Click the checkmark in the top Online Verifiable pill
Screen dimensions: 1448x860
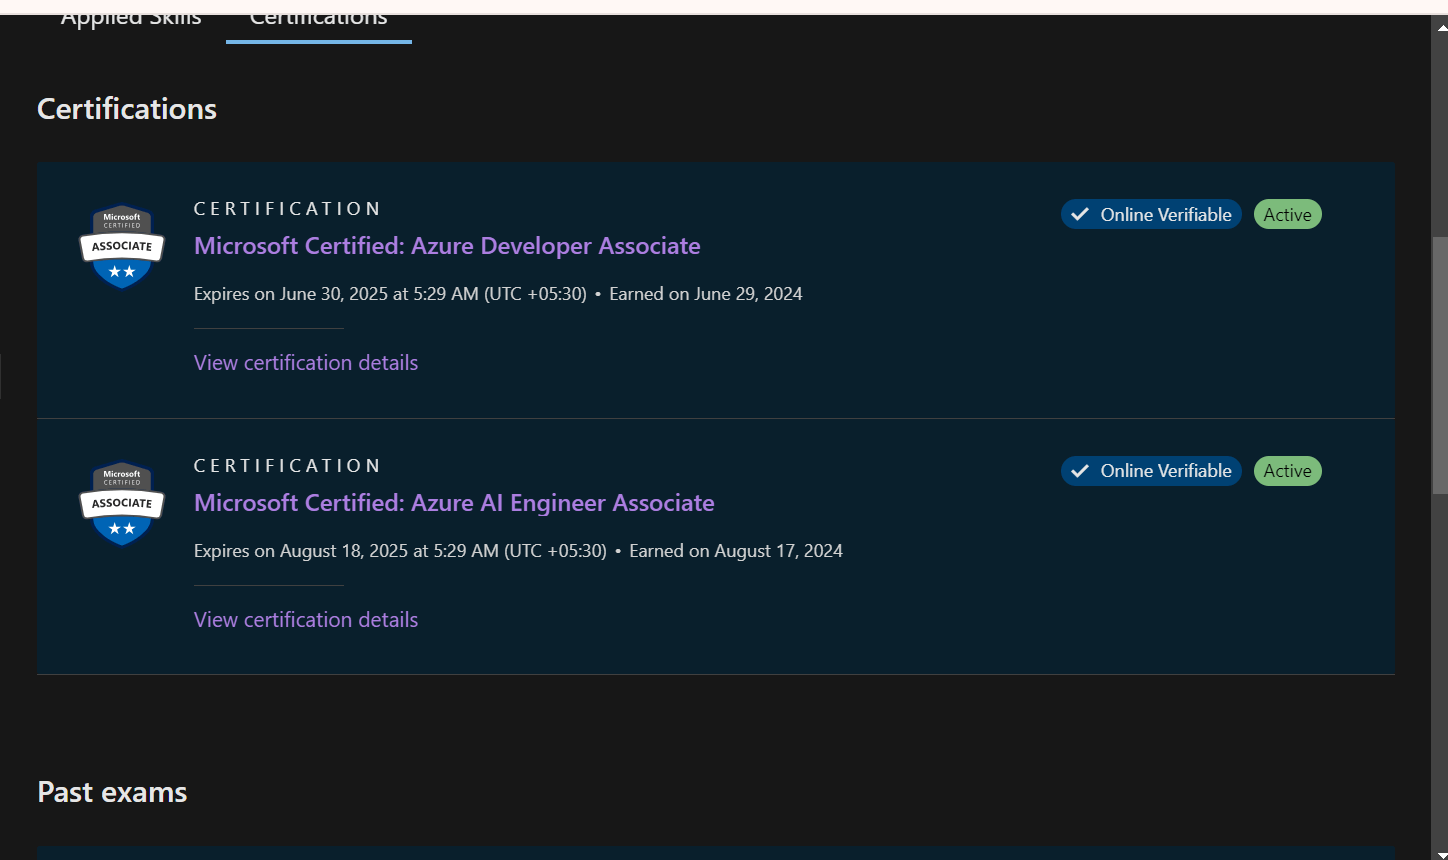(1079, 214)
